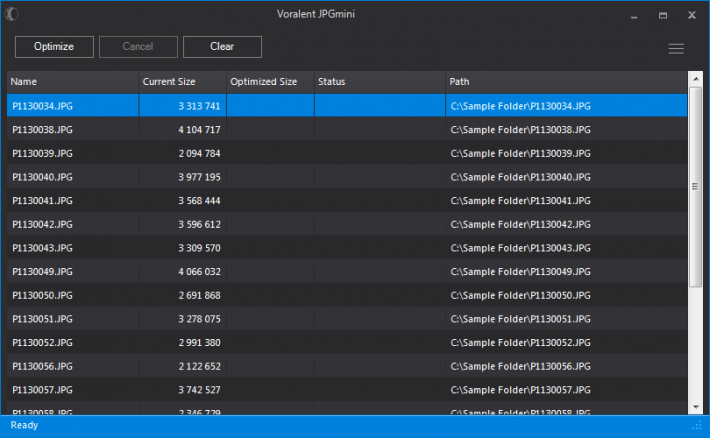This screenshot has height=438, width=710.
Task: Select the file P1130043.JPG
Action: pyautogui.click(x=42, y=248)
